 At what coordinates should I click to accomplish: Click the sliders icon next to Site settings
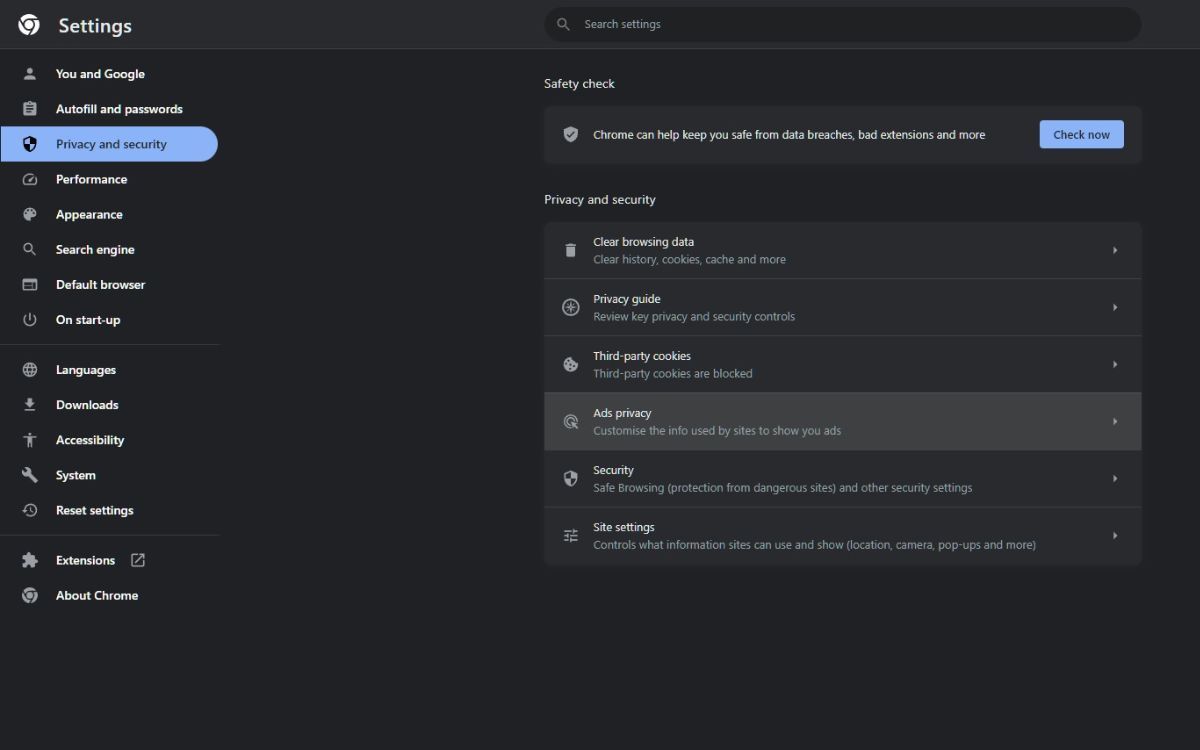[570, 535]
